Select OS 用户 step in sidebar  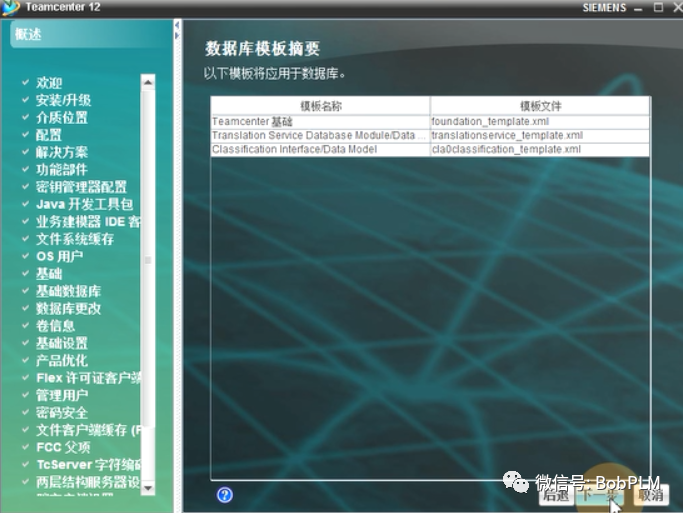click(x=59, y=256)
